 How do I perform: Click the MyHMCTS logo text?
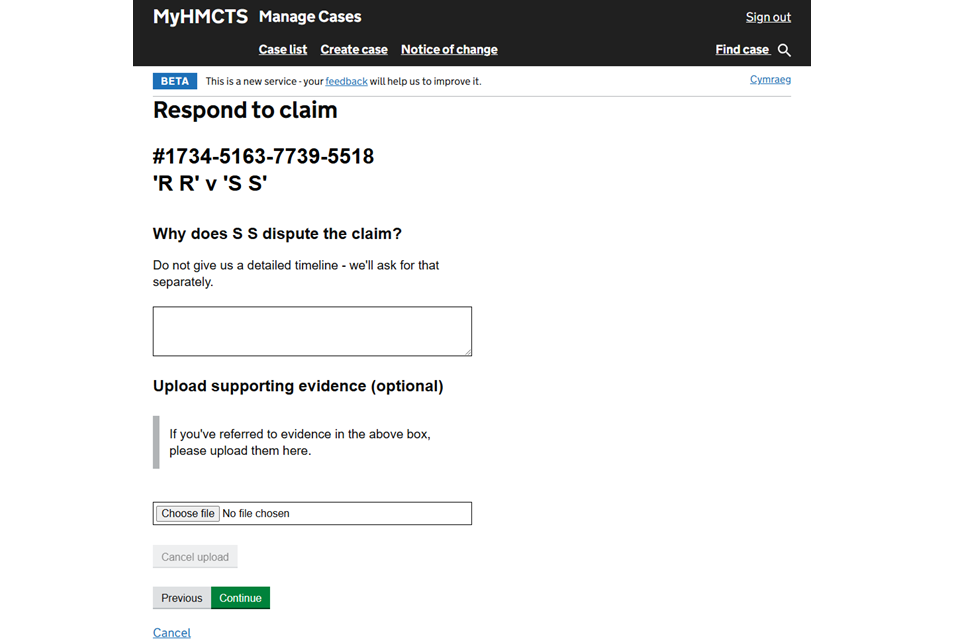click(x=200, y=17)
